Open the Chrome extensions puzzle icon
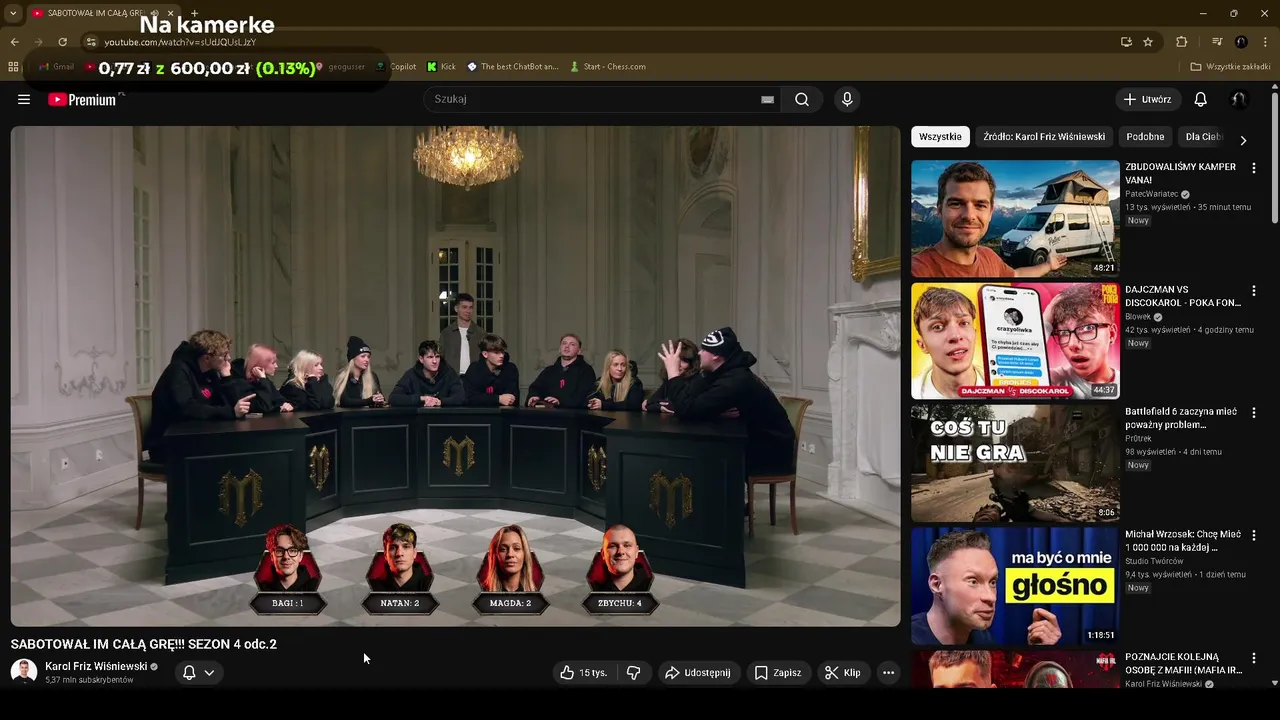The image size is (1280, 720). coord(1181,42)
